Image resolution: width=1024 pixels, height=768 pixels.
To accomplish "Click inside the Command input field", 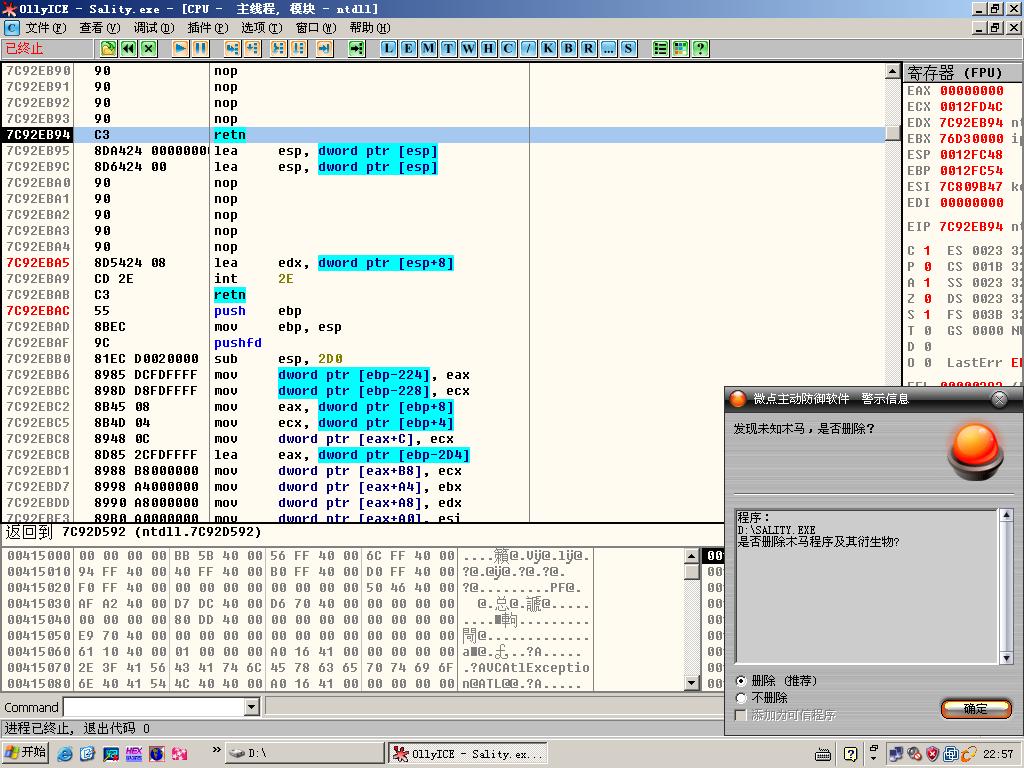I will click(154, 707).
